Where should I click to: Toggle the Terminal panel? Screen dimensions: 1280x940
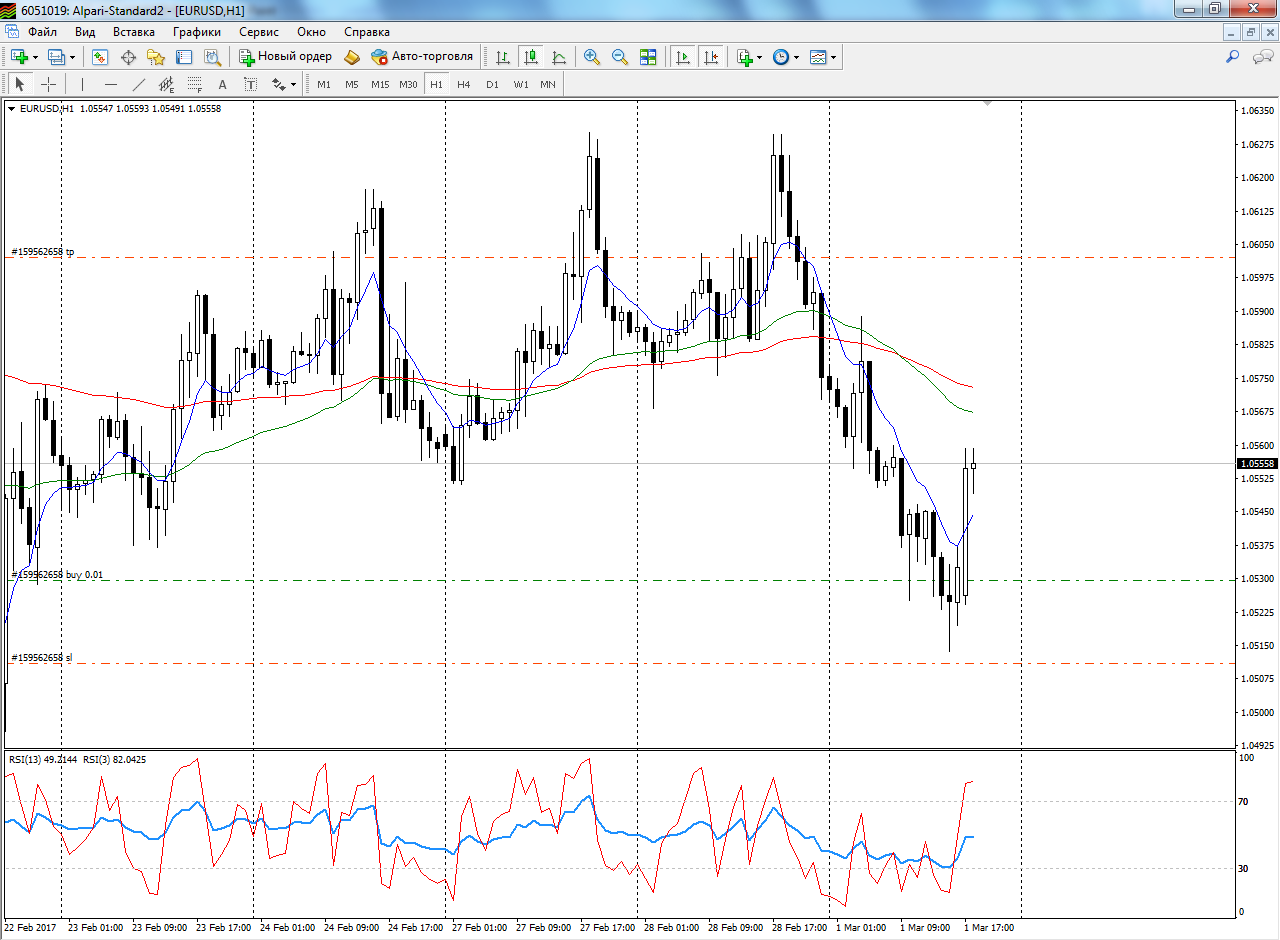click(184, 57)
